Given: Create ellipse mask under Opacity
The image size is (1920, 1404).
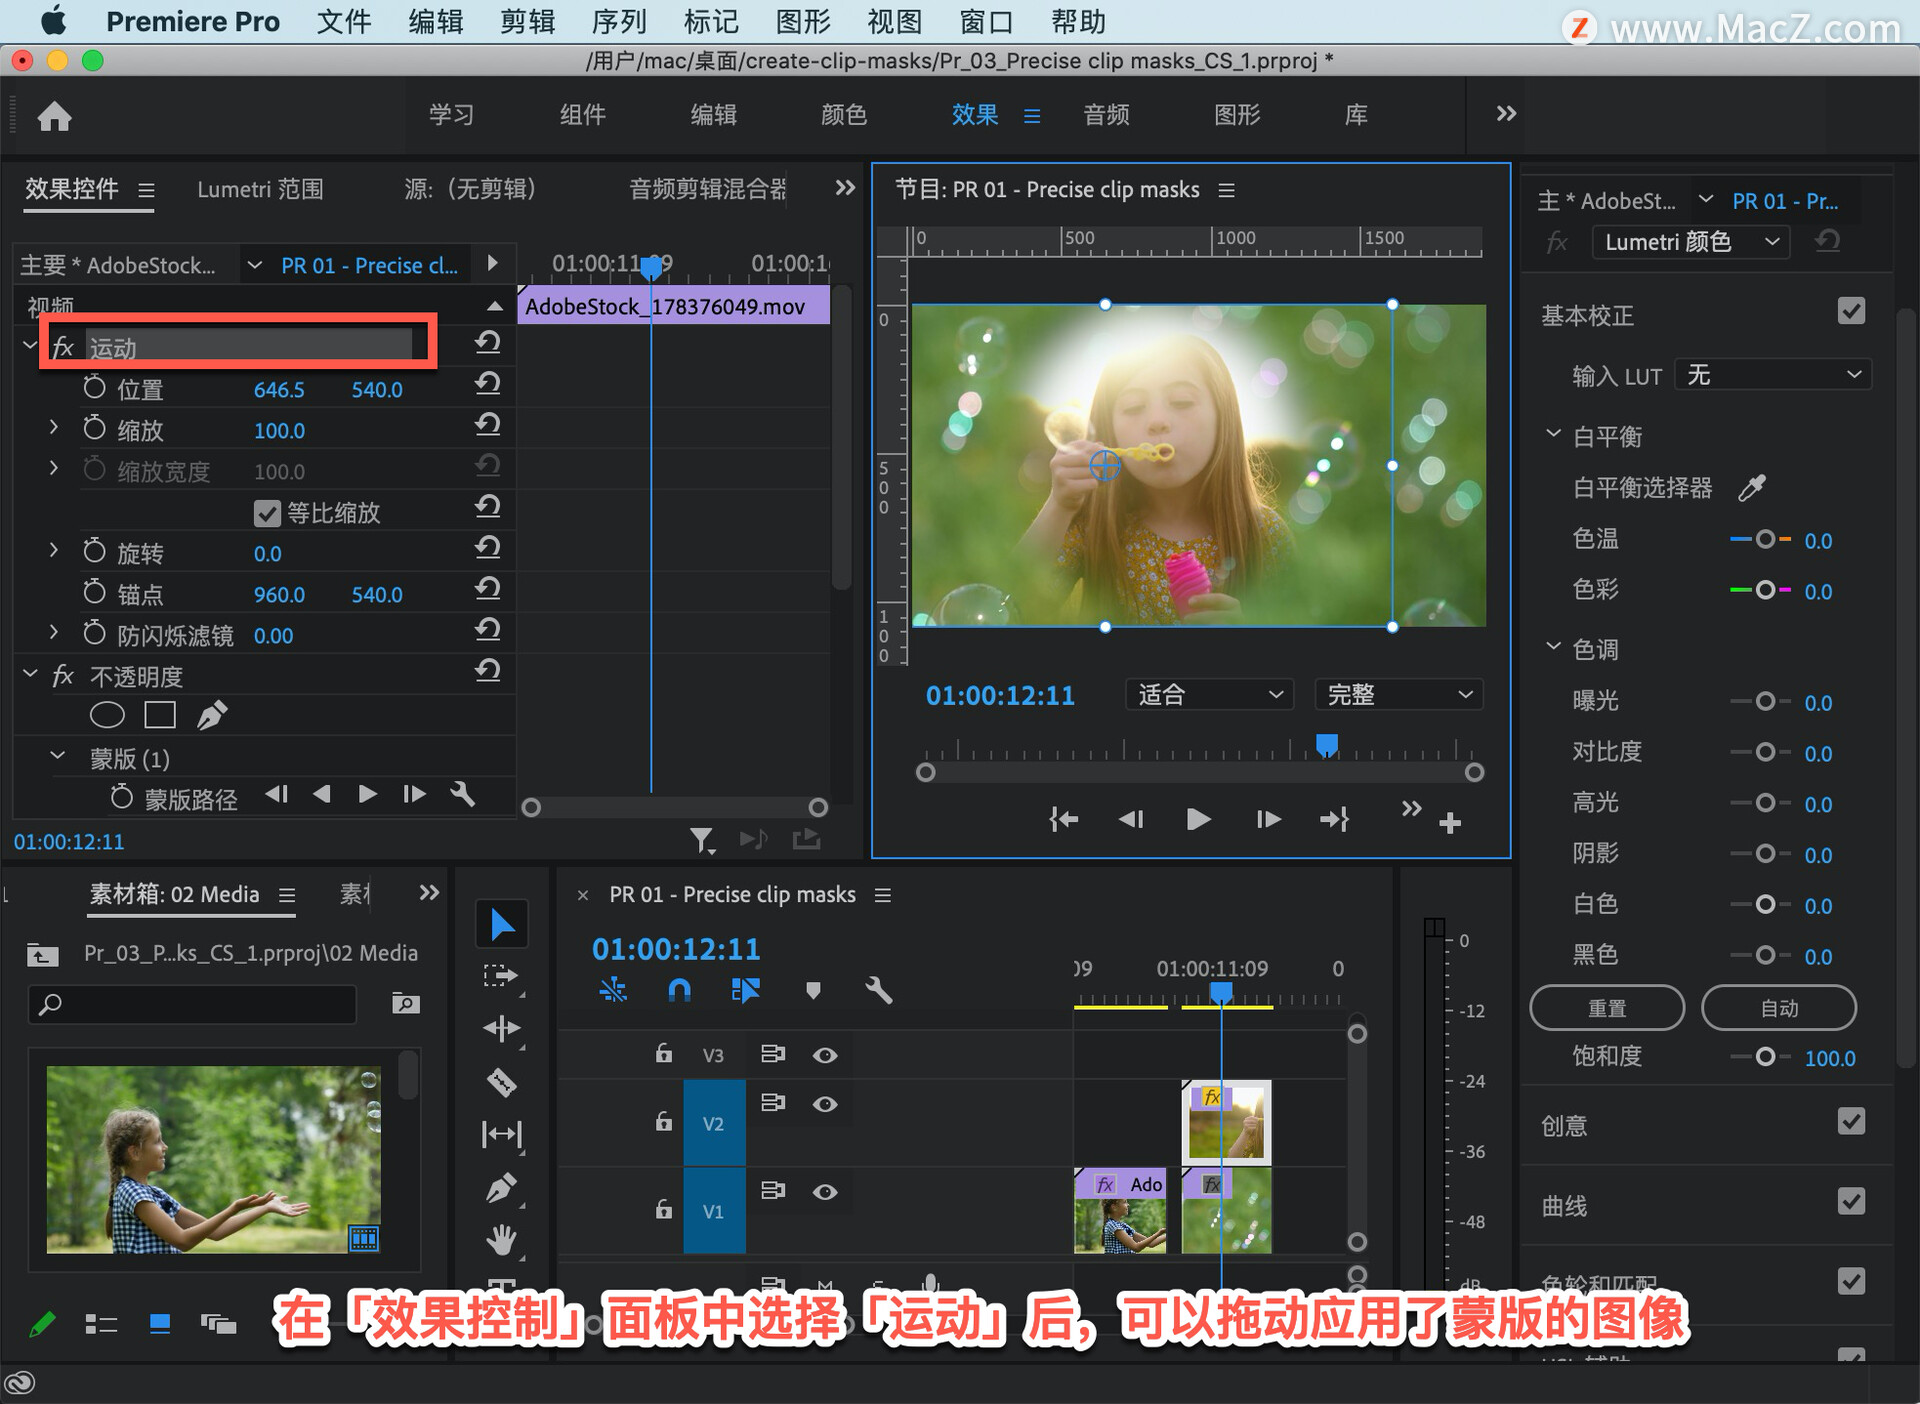Looking at the screenshot, I should click(107, 714).
